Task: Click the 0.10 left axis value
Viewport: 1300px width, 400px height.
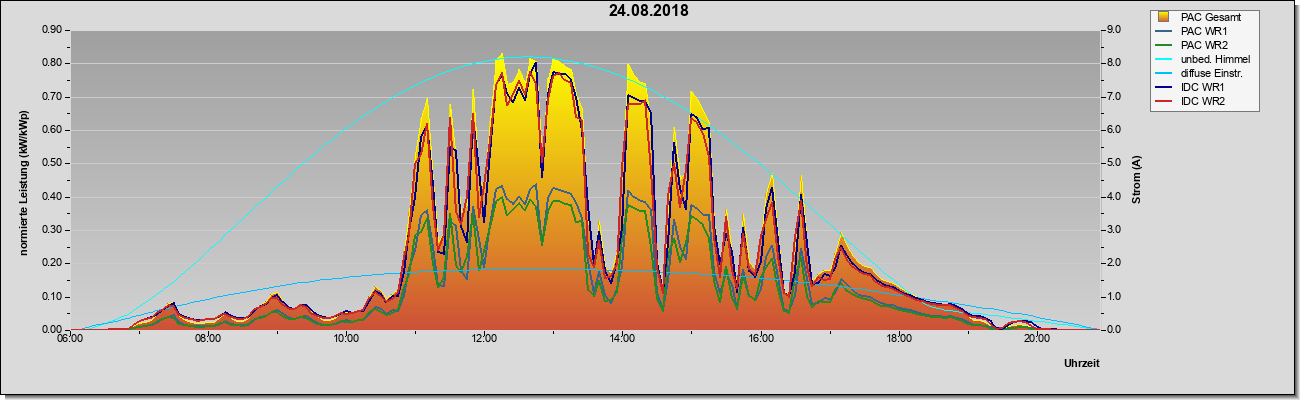Action: click(x=53, y=297)
